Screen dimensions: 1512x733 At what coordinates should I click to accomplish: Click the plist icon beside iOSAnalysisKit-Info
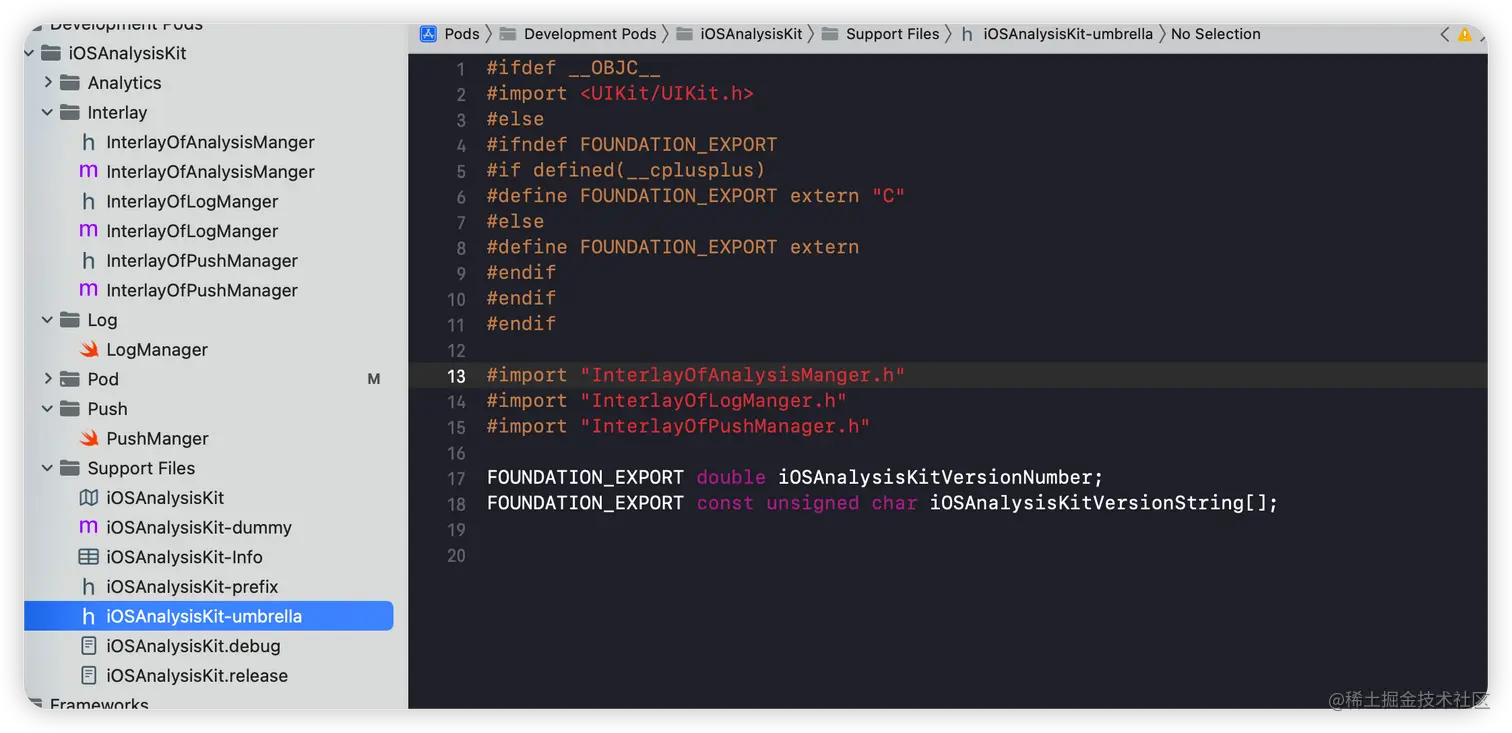click(89, 557)
